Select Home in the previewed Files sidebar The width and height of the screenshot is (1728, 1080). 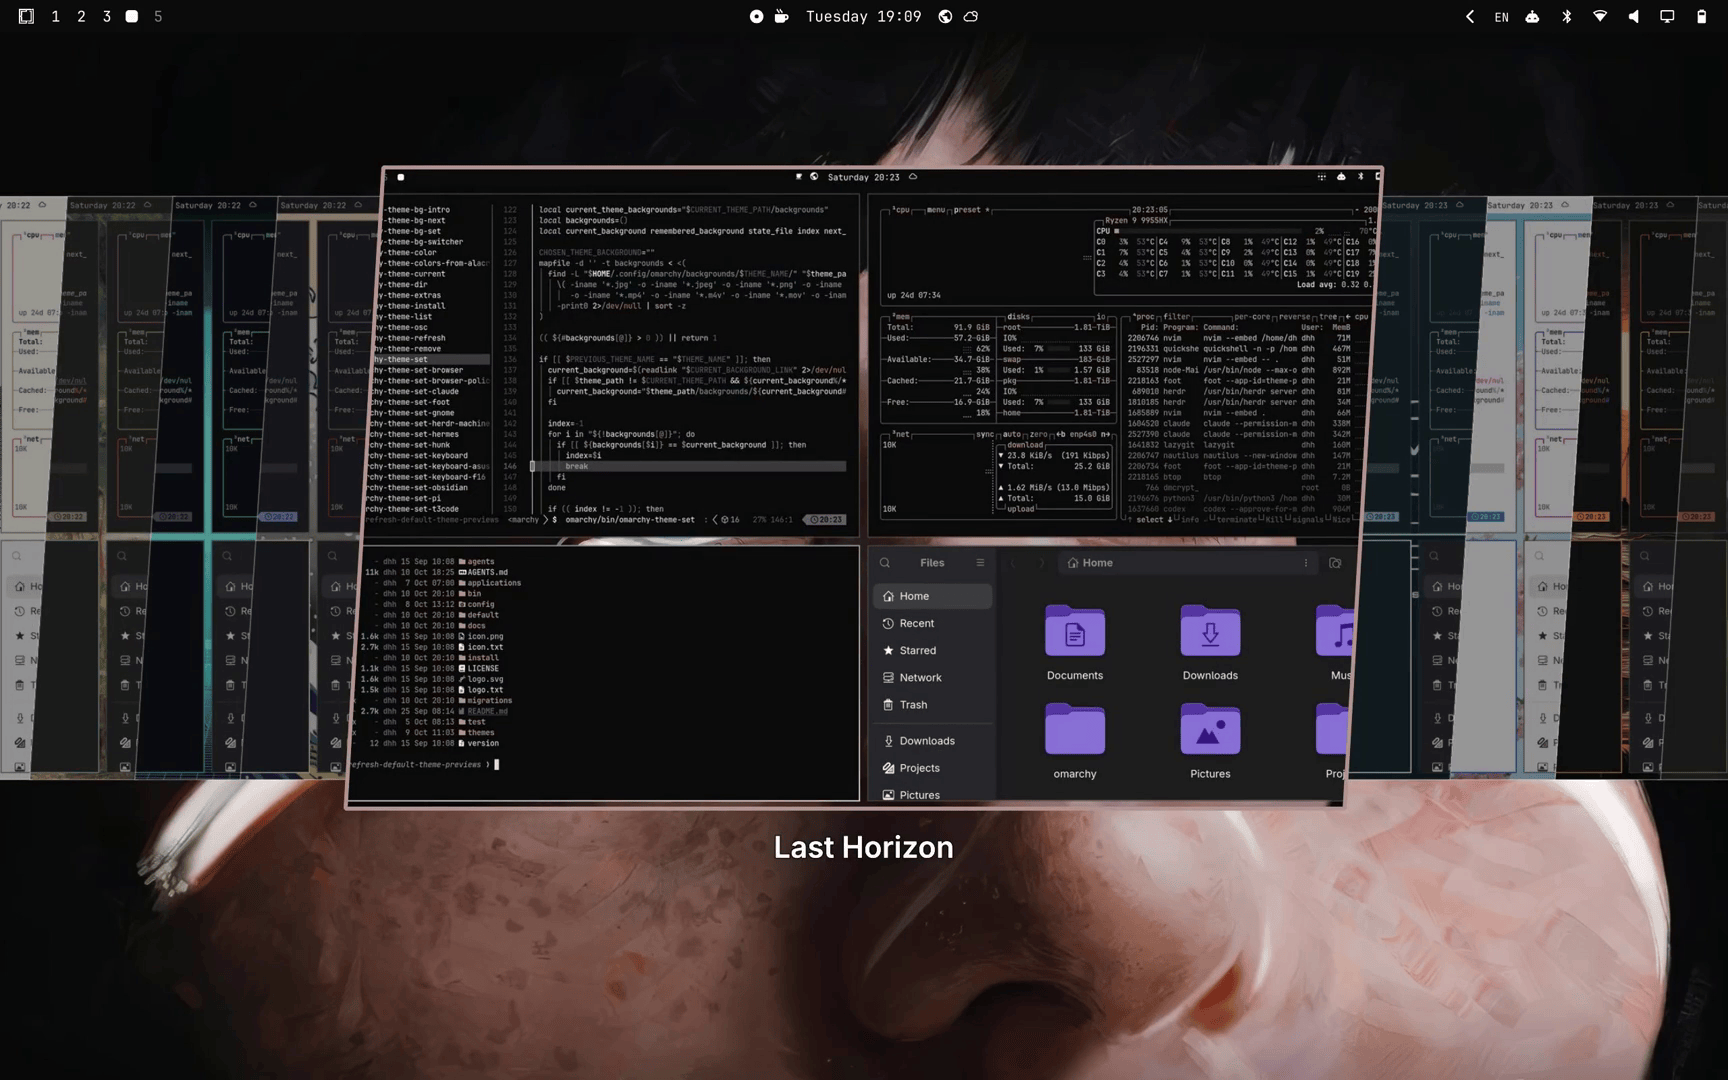tap(933, 596)
